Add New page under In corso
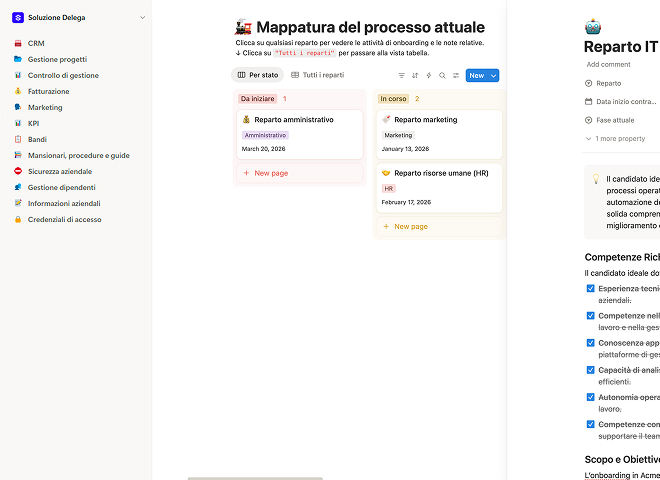The image size is (660, 480). point(439,227)
